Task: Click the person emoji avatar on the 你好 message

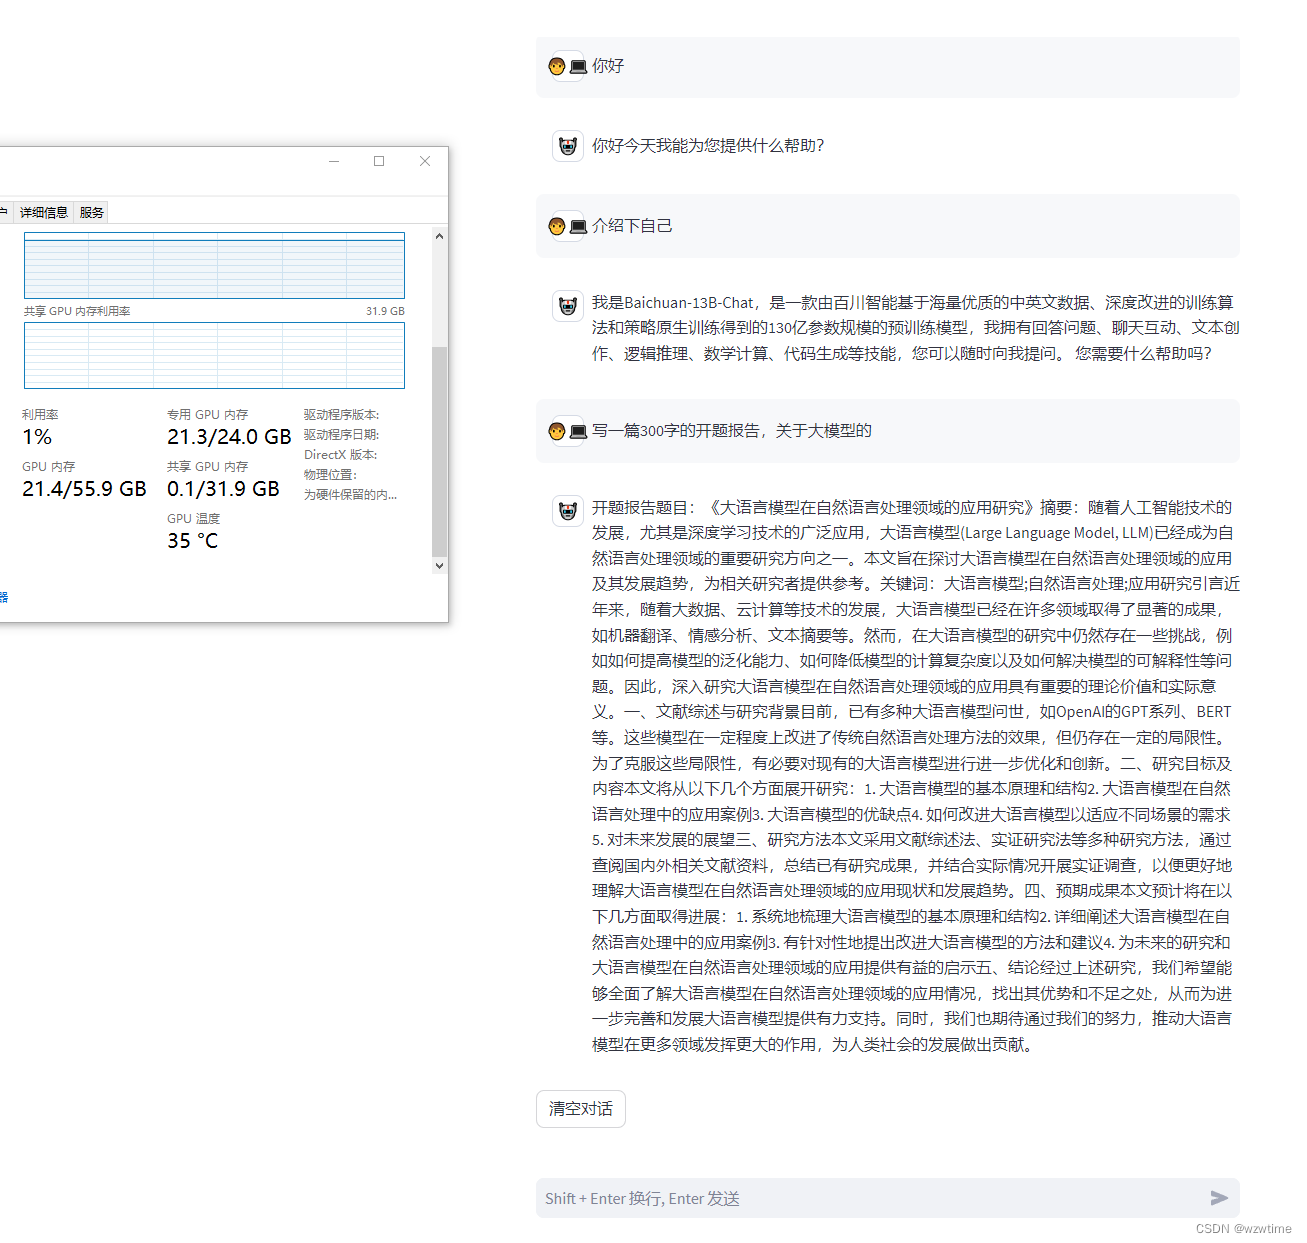Action: 557,65
